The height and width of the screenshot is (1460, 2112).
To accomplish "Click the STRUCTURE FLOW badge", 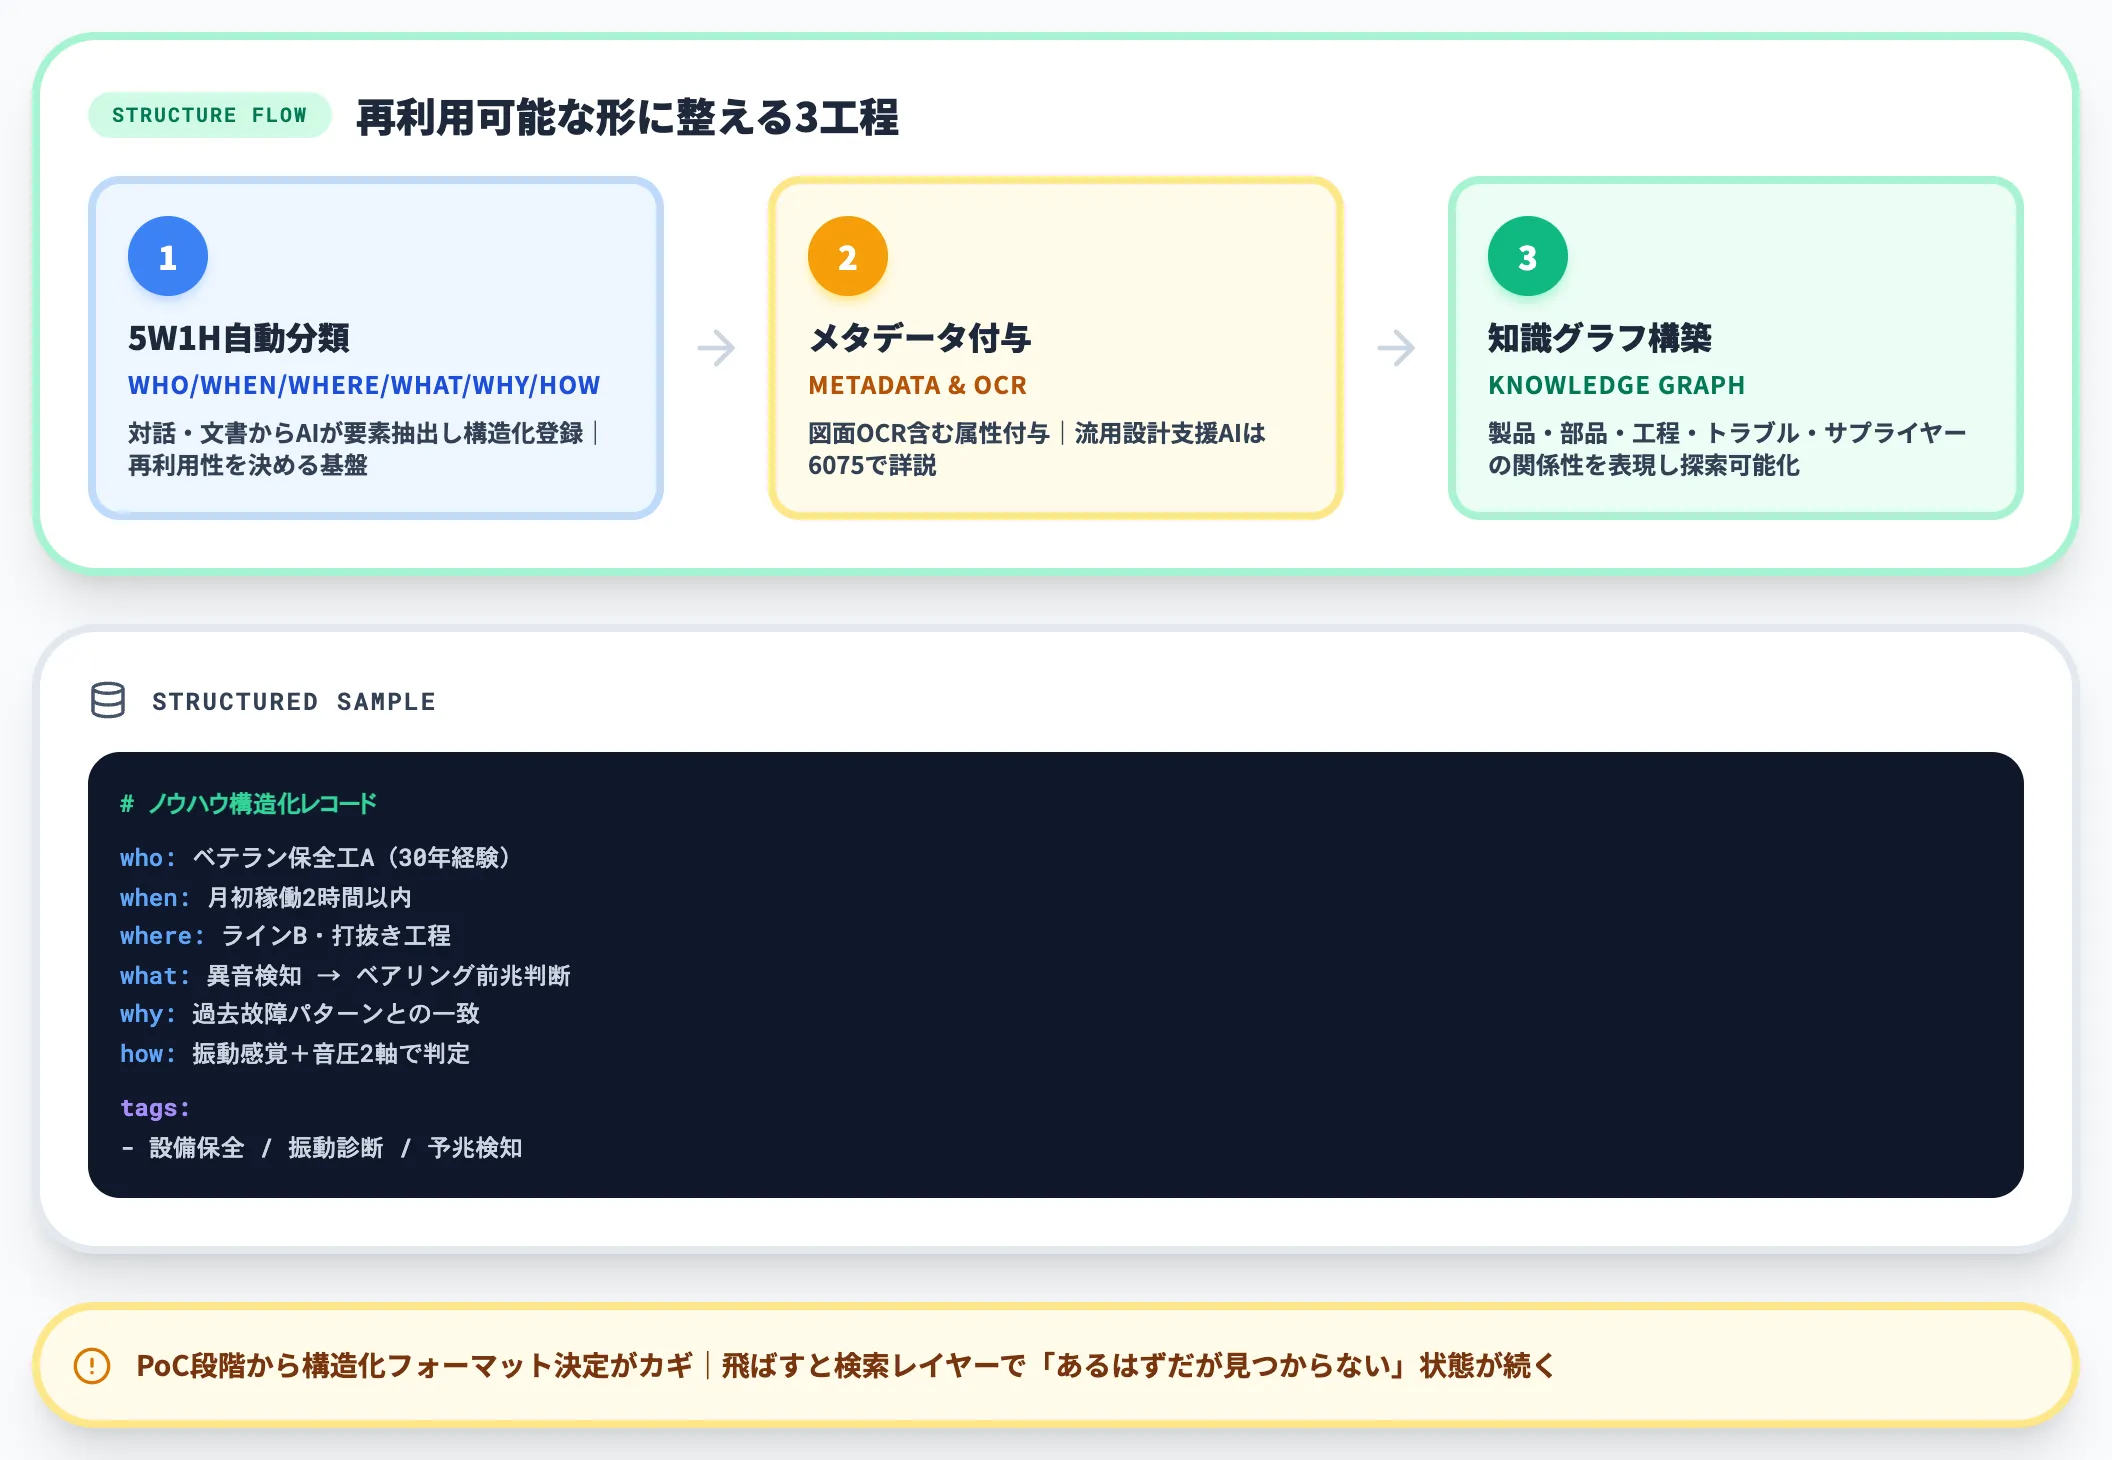I will [x=210, y=115].
